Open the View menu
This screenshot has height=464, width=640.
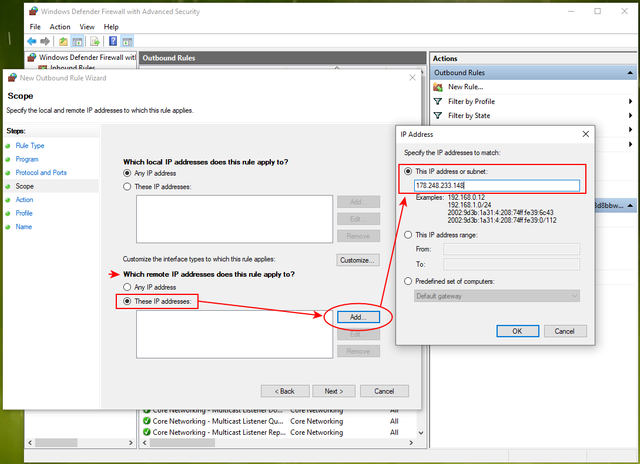click(x=87, y=27)
